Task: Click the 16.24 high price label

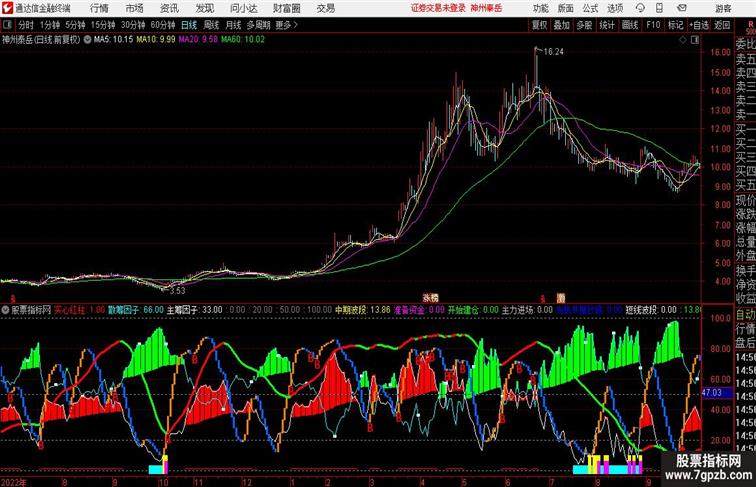Action: click(554, 52)
